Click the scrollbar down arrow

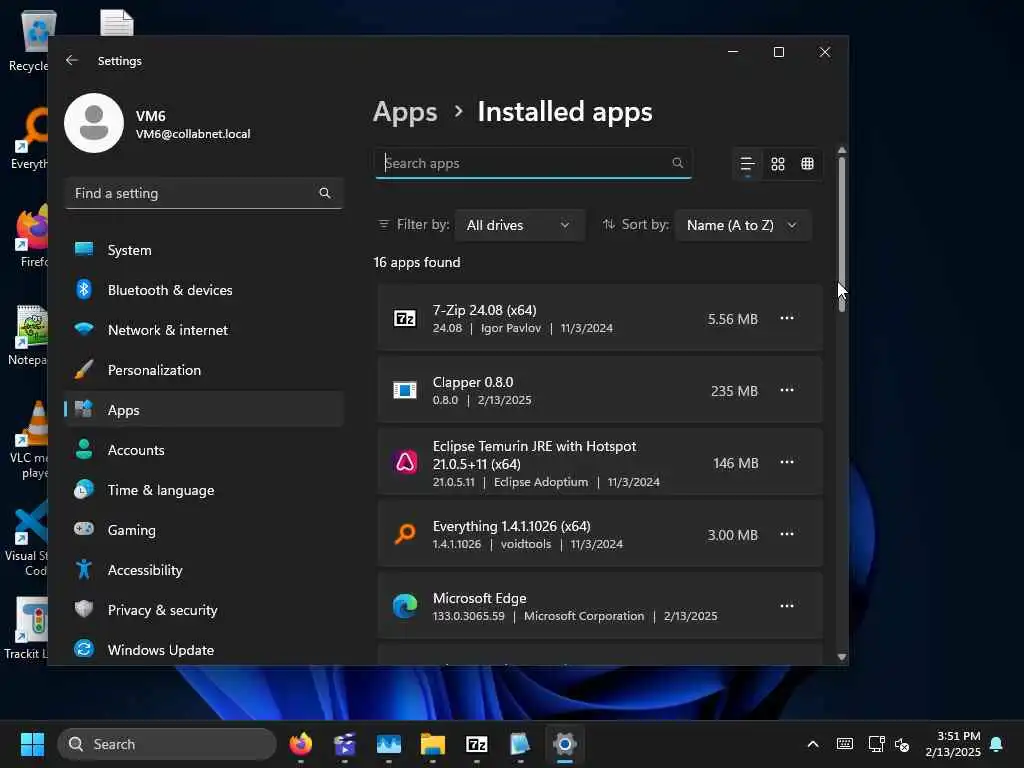[x=842, y=657]
